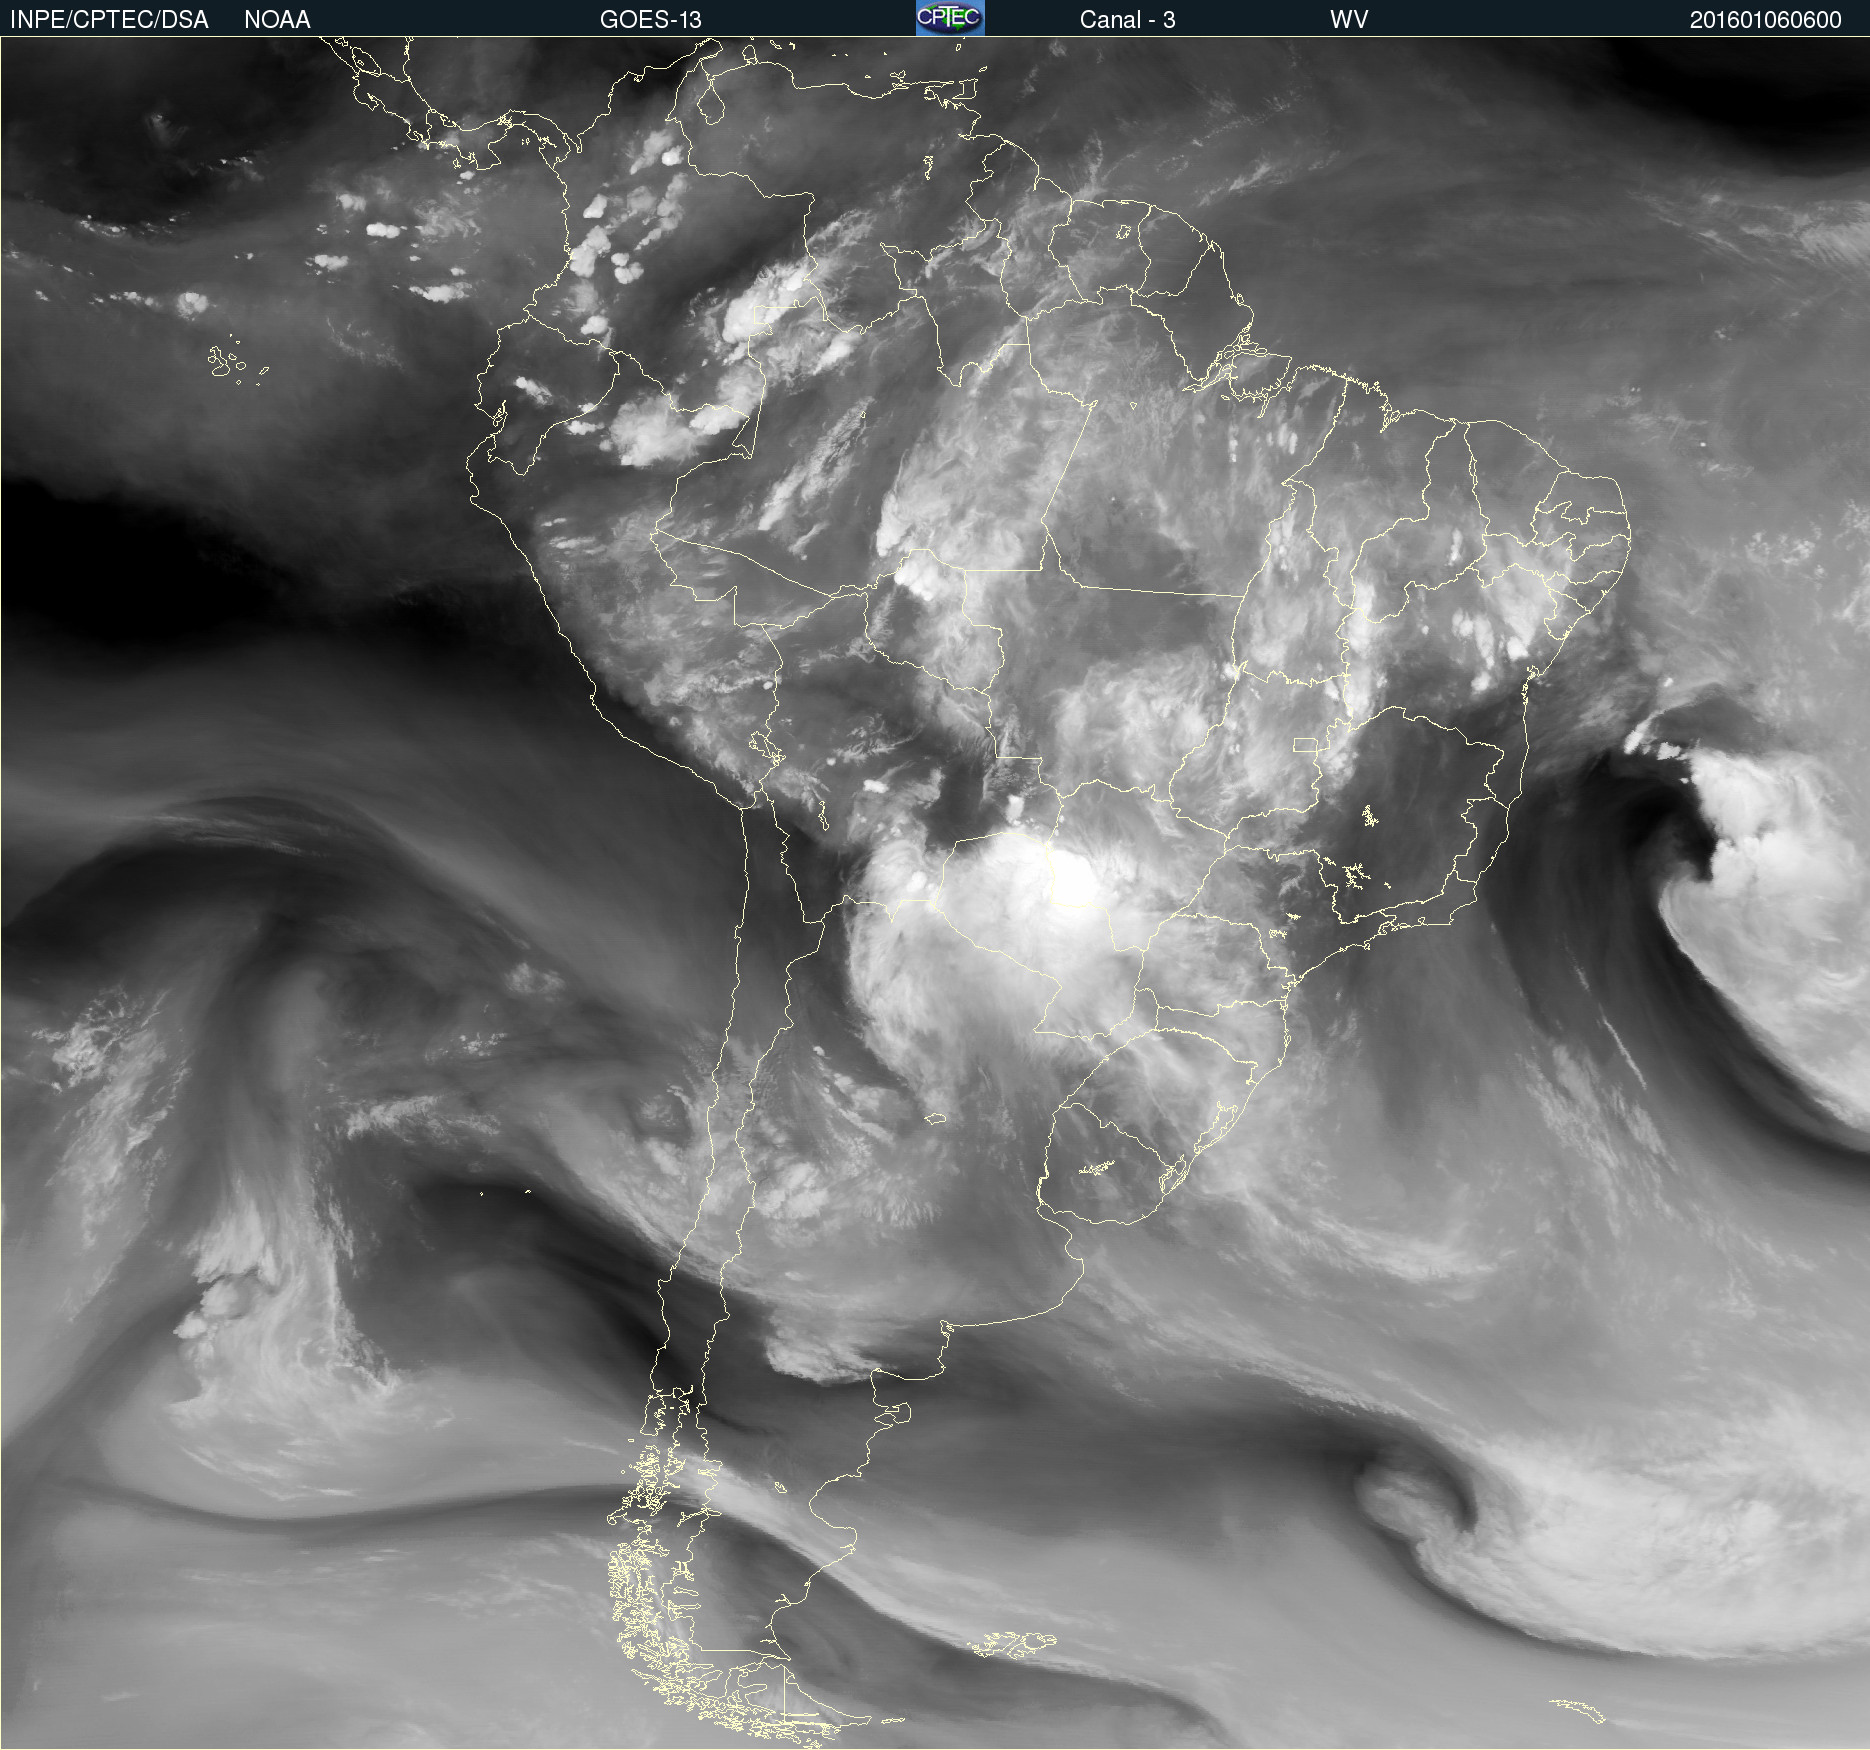The height and width of the screenshot is (1750, 1870).
Task: Click the 201601060600 timestamp
Action: [x=1765, y=20]
